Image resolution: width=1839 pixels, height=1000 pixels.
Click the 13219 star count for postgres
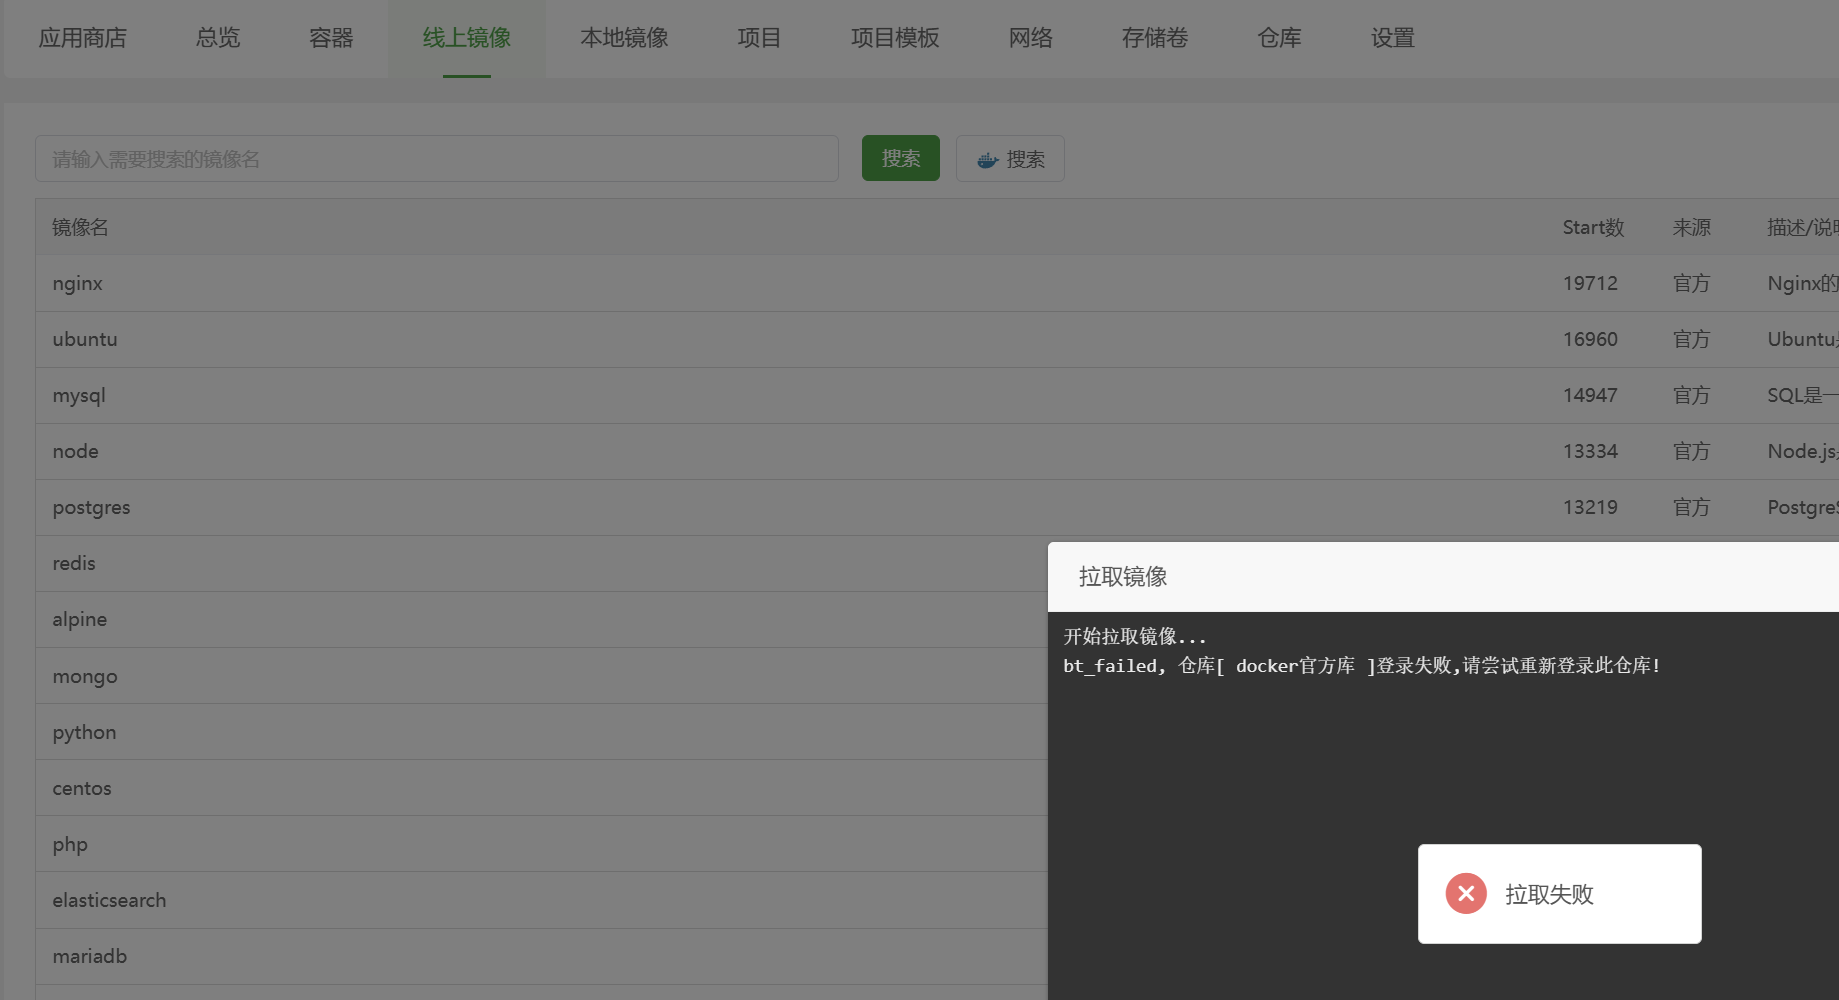coord(1590,507)
